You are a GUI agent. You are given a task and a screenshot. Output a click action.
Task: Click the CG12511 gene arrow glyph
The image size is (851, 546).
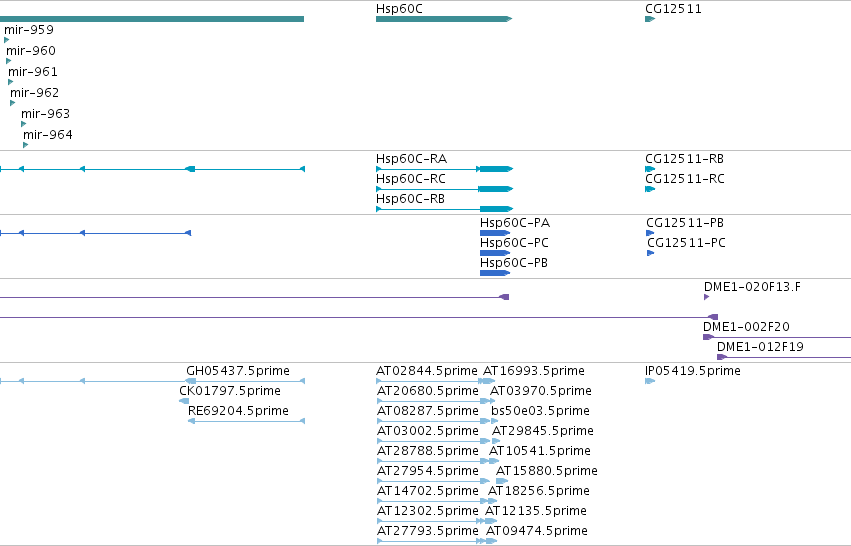pyautogui.click(x=650, y=19)
